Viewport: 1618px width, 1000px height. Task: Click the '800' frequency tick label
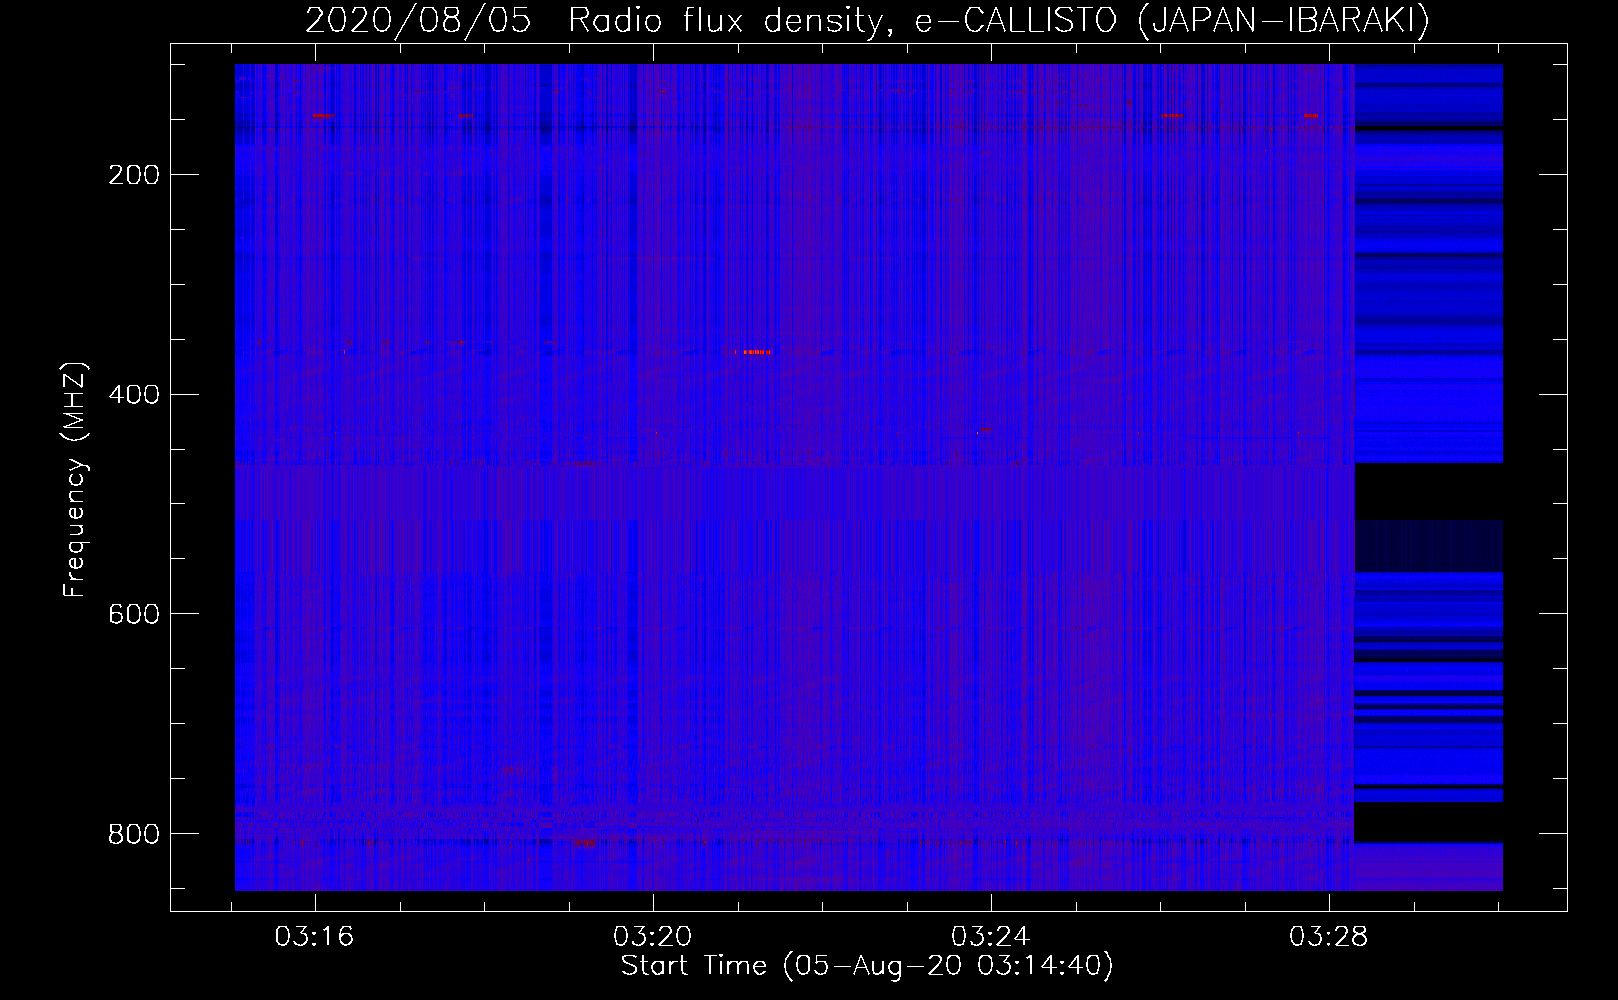point(134,834)
